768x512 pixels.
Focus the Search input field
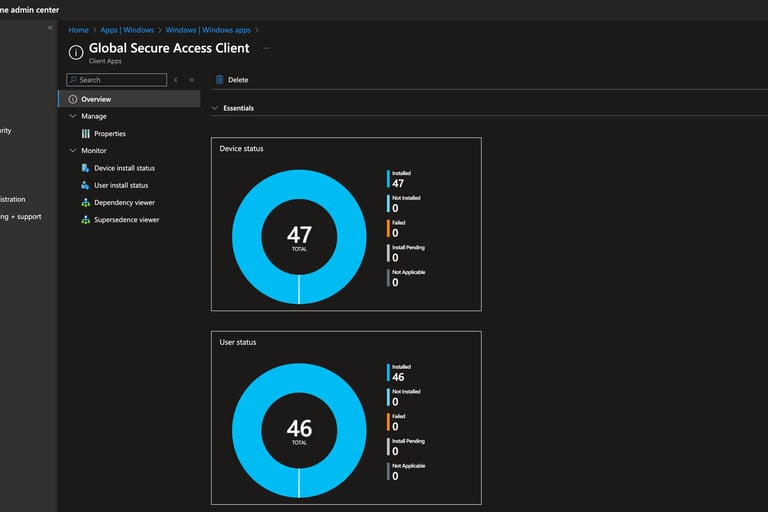[x=117, y=79]
